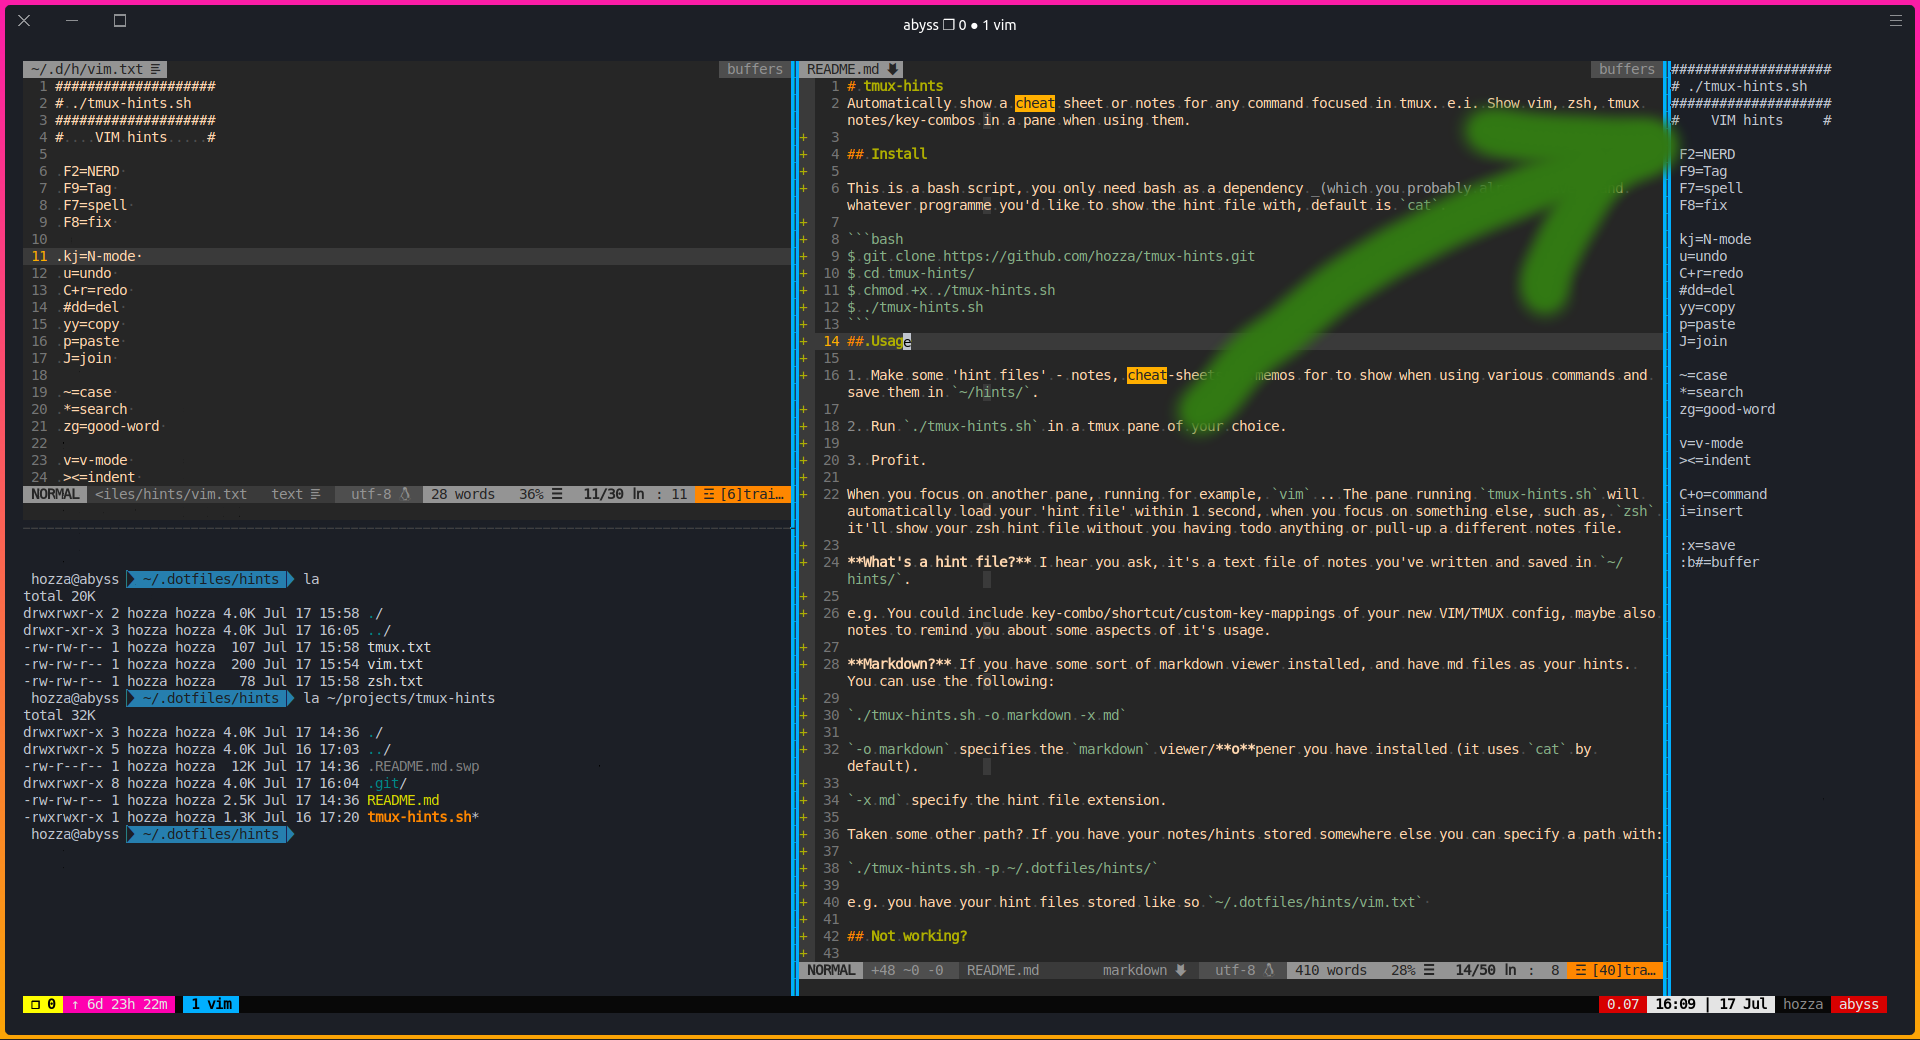Click the '410 words' count in statusline
This screenshot has width=1920, height=1040.
[1331, 970]
